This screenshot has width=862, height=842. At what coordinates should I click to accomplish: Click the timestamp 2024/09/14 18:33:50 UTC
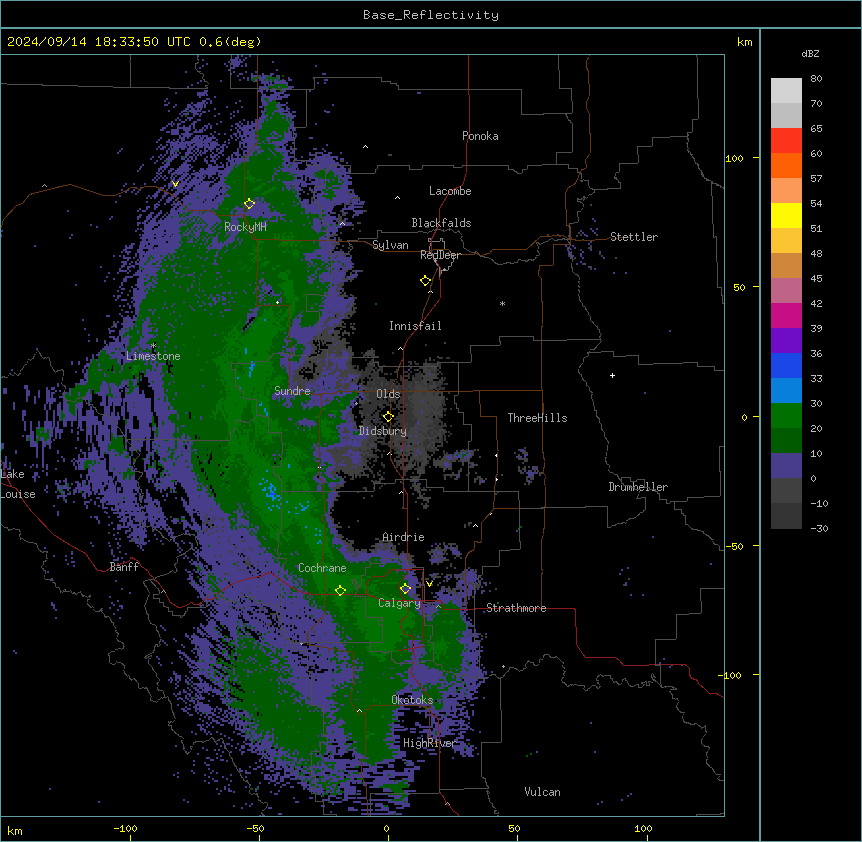tap(99, 42)
